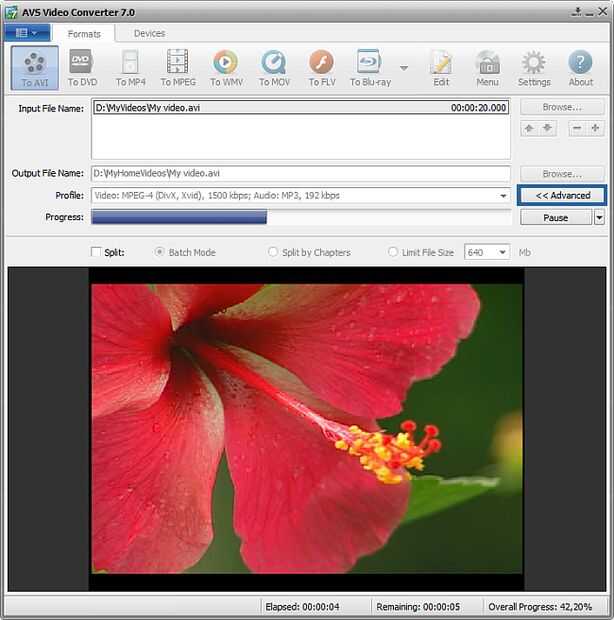
Task: Collapse options with << Advanced button
Action: tap(562, 195)
